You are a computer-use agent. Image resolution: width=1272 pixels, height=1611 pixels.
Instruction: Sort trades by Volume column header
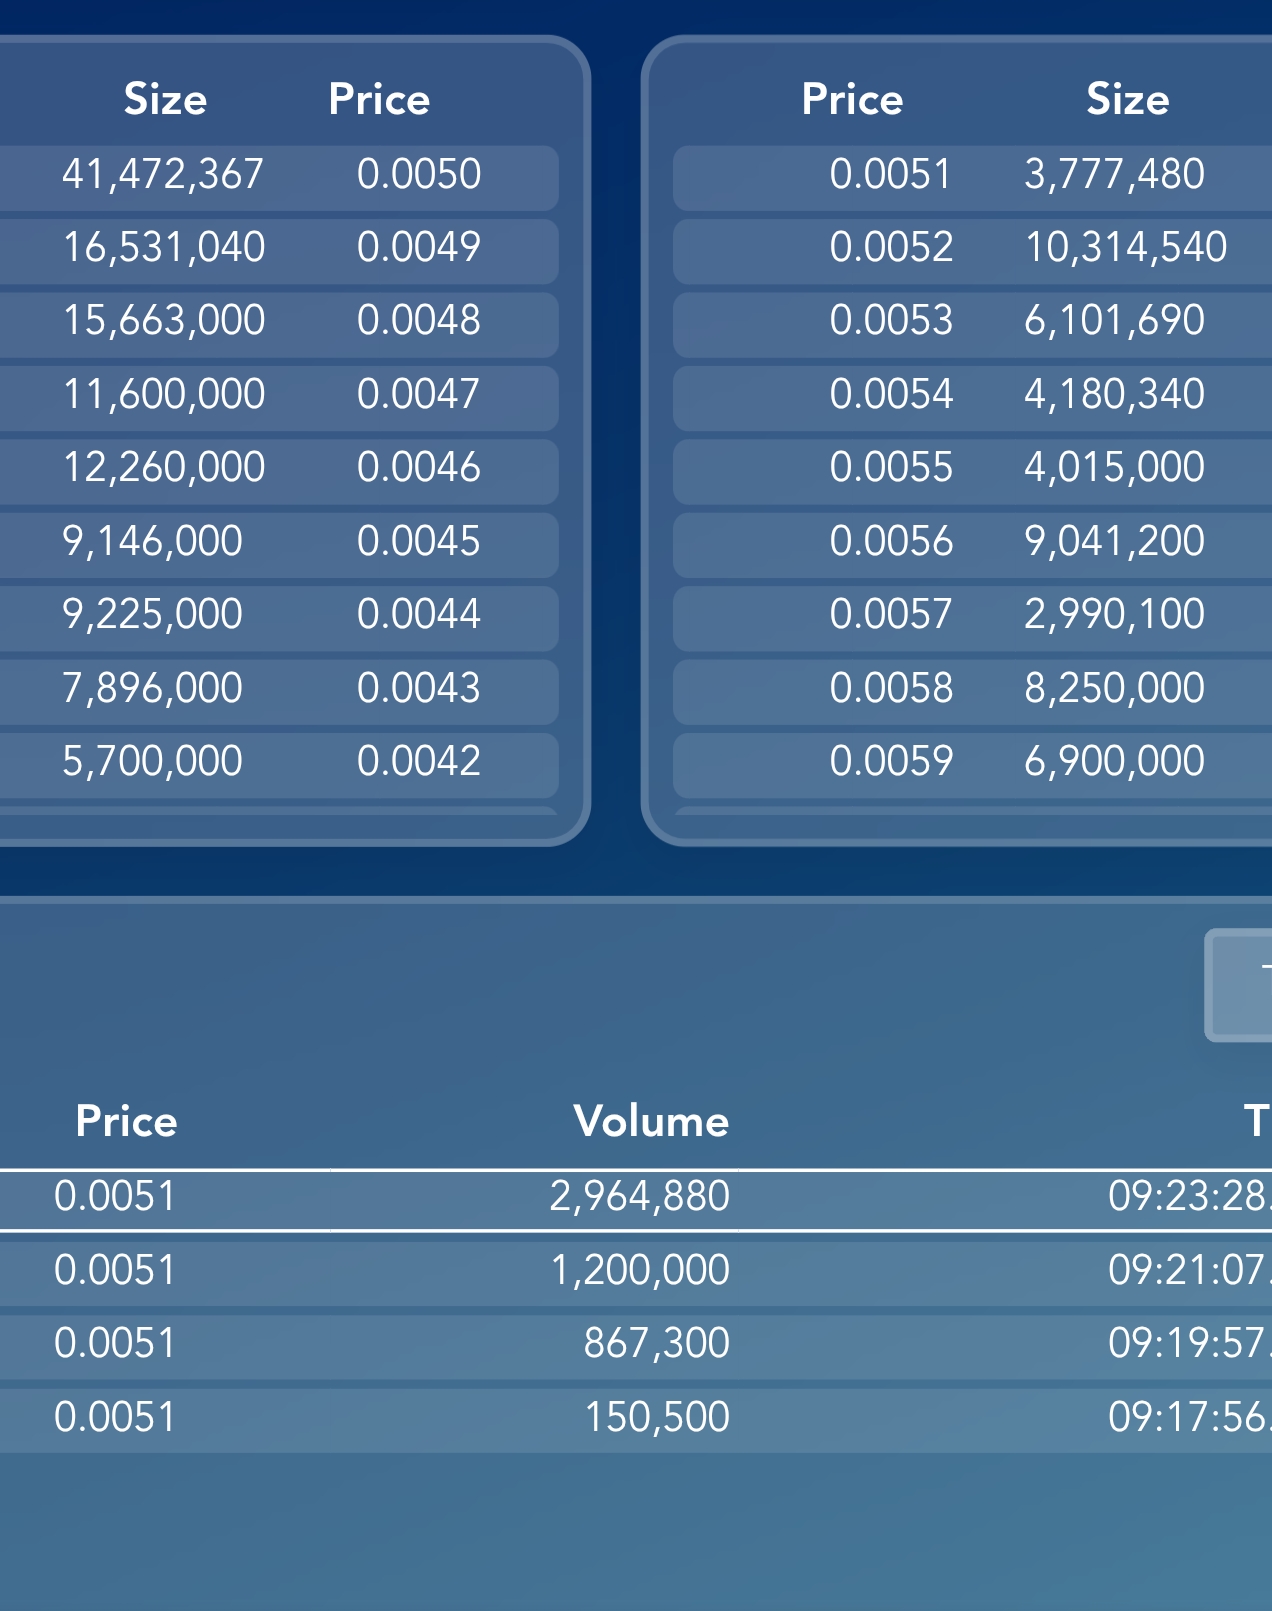point(651,1121)
